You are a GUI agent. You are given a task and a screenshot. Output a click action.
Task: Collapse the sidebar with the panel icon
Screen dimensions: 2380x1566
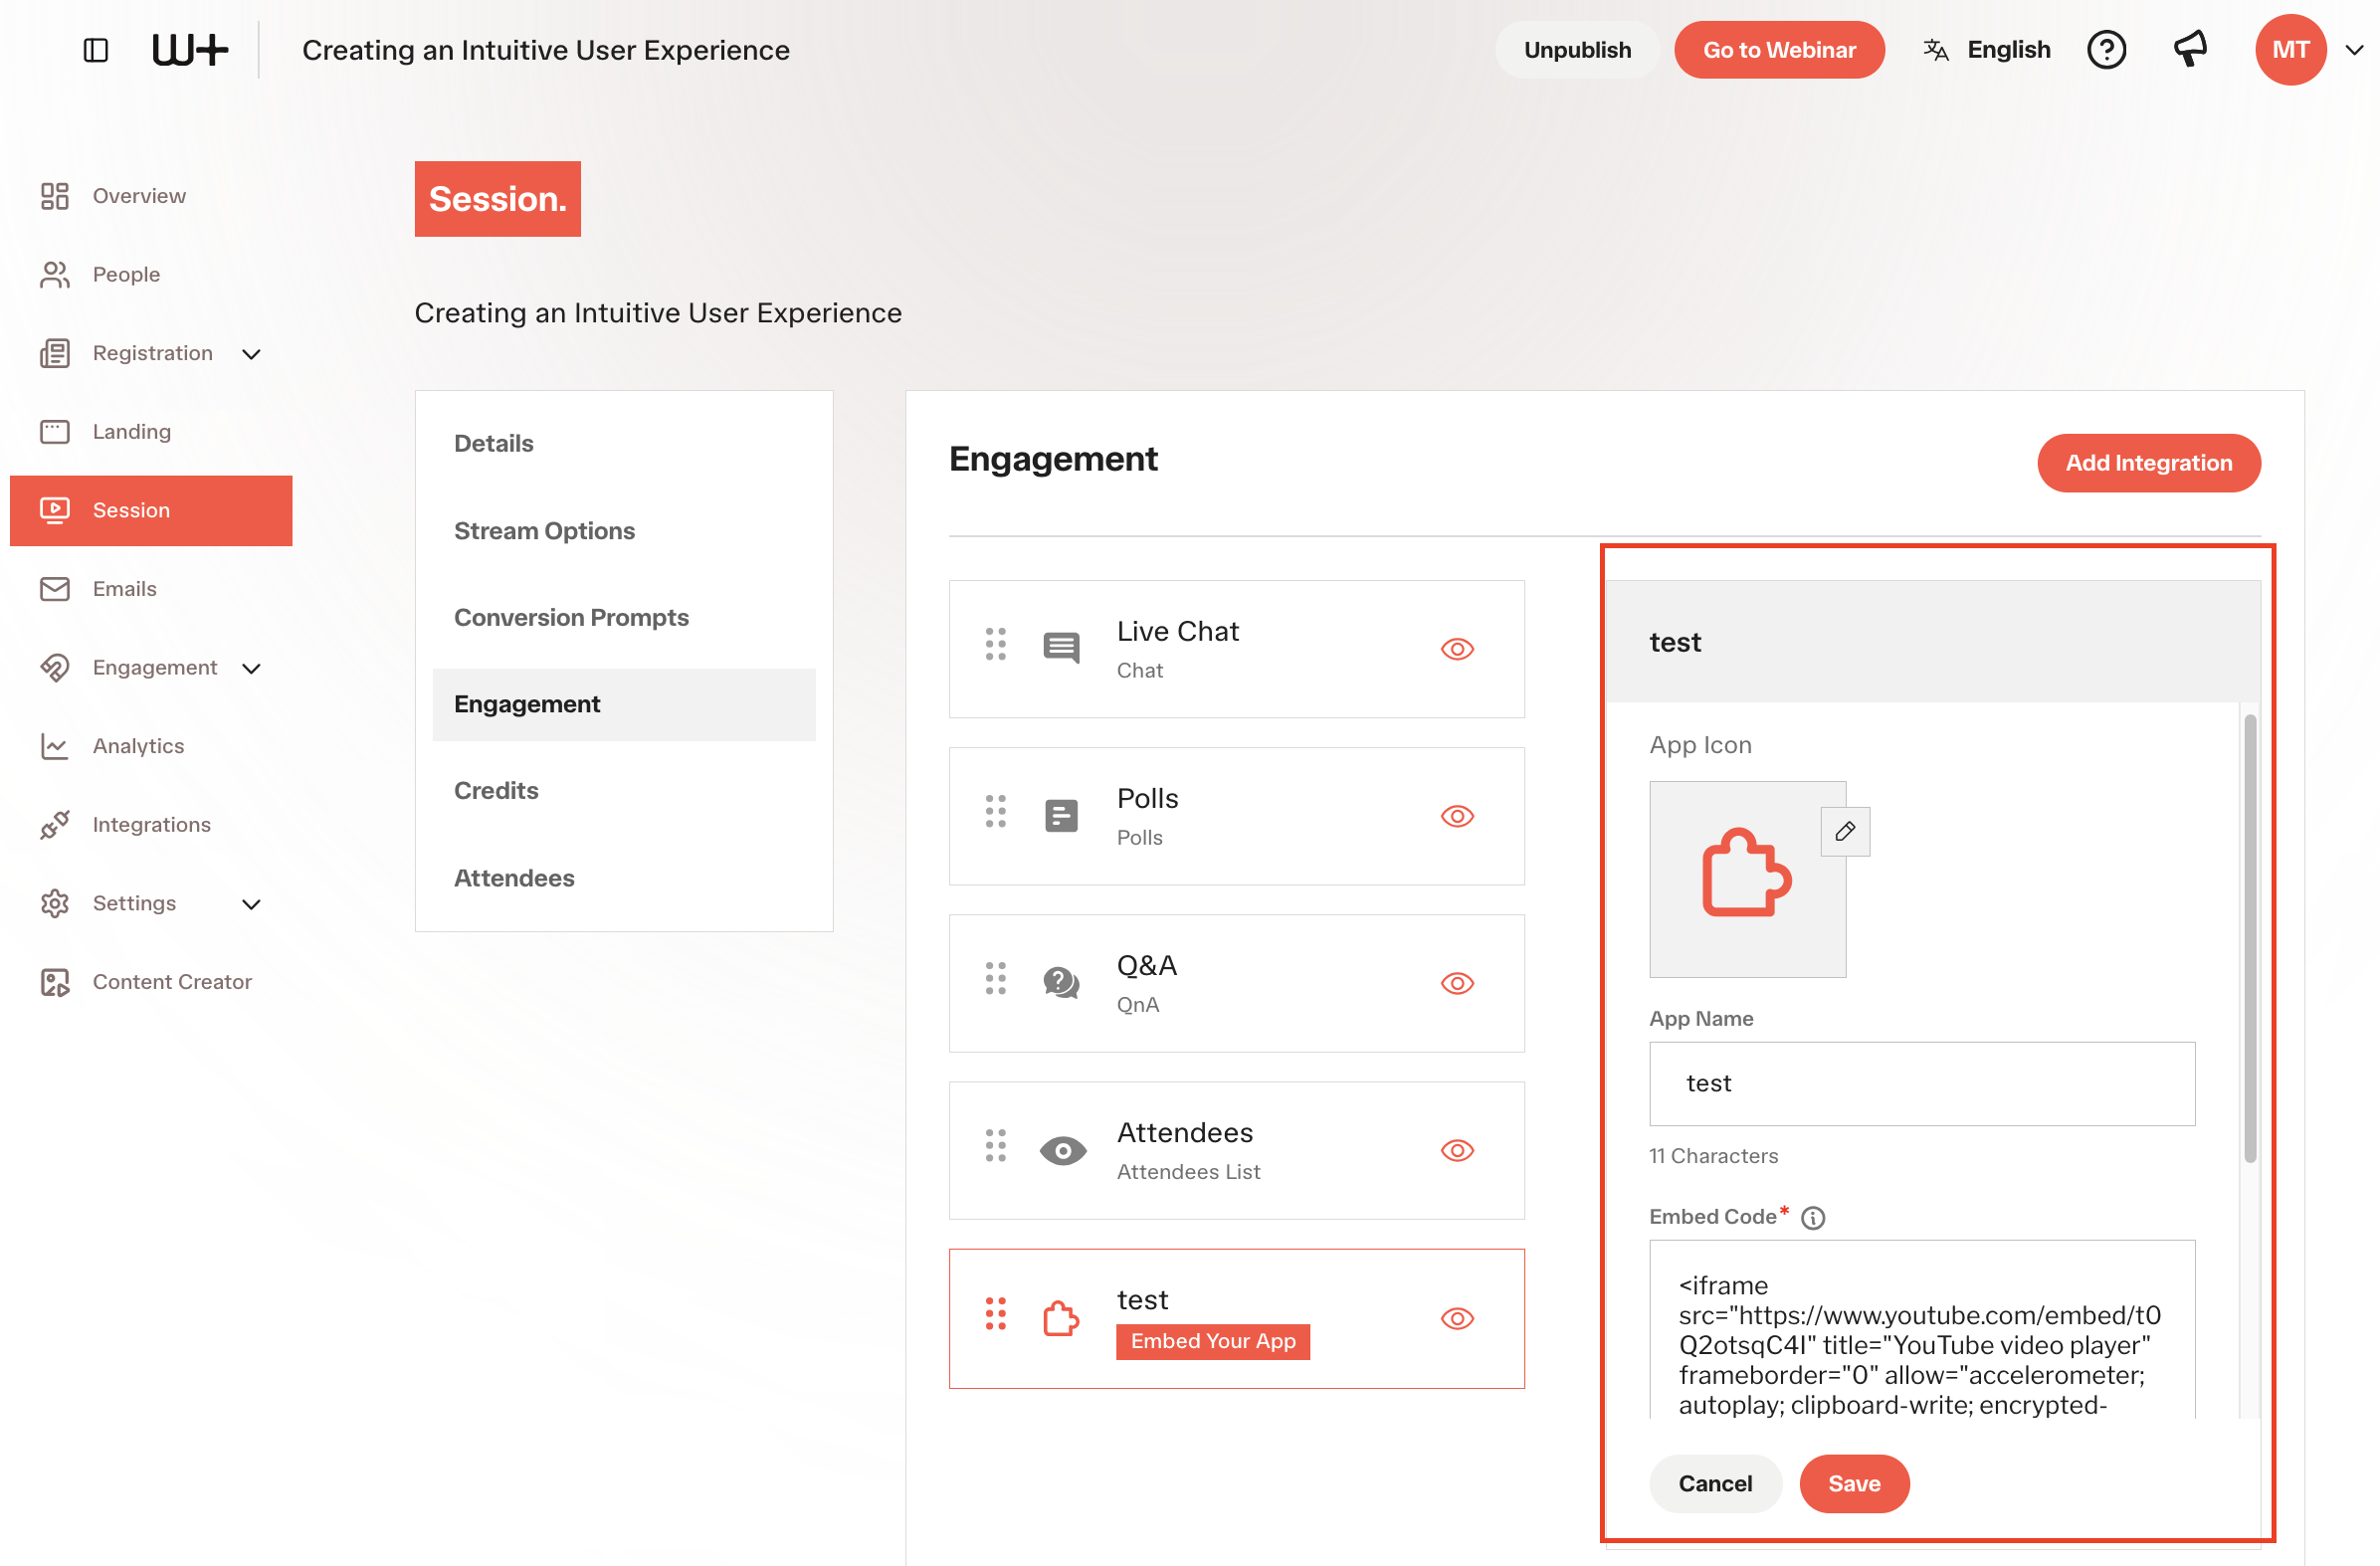pos(96,50)
